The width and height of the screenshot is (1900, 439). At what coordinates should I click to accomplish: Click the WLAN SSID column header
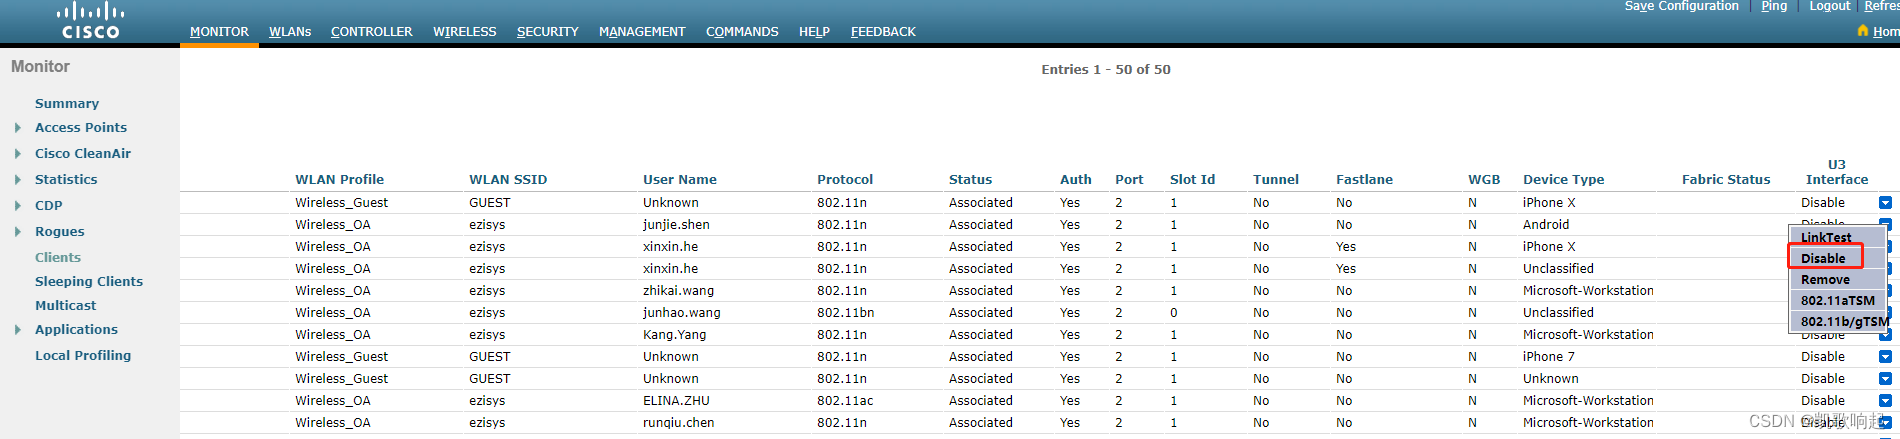click(x=508, y=180)
